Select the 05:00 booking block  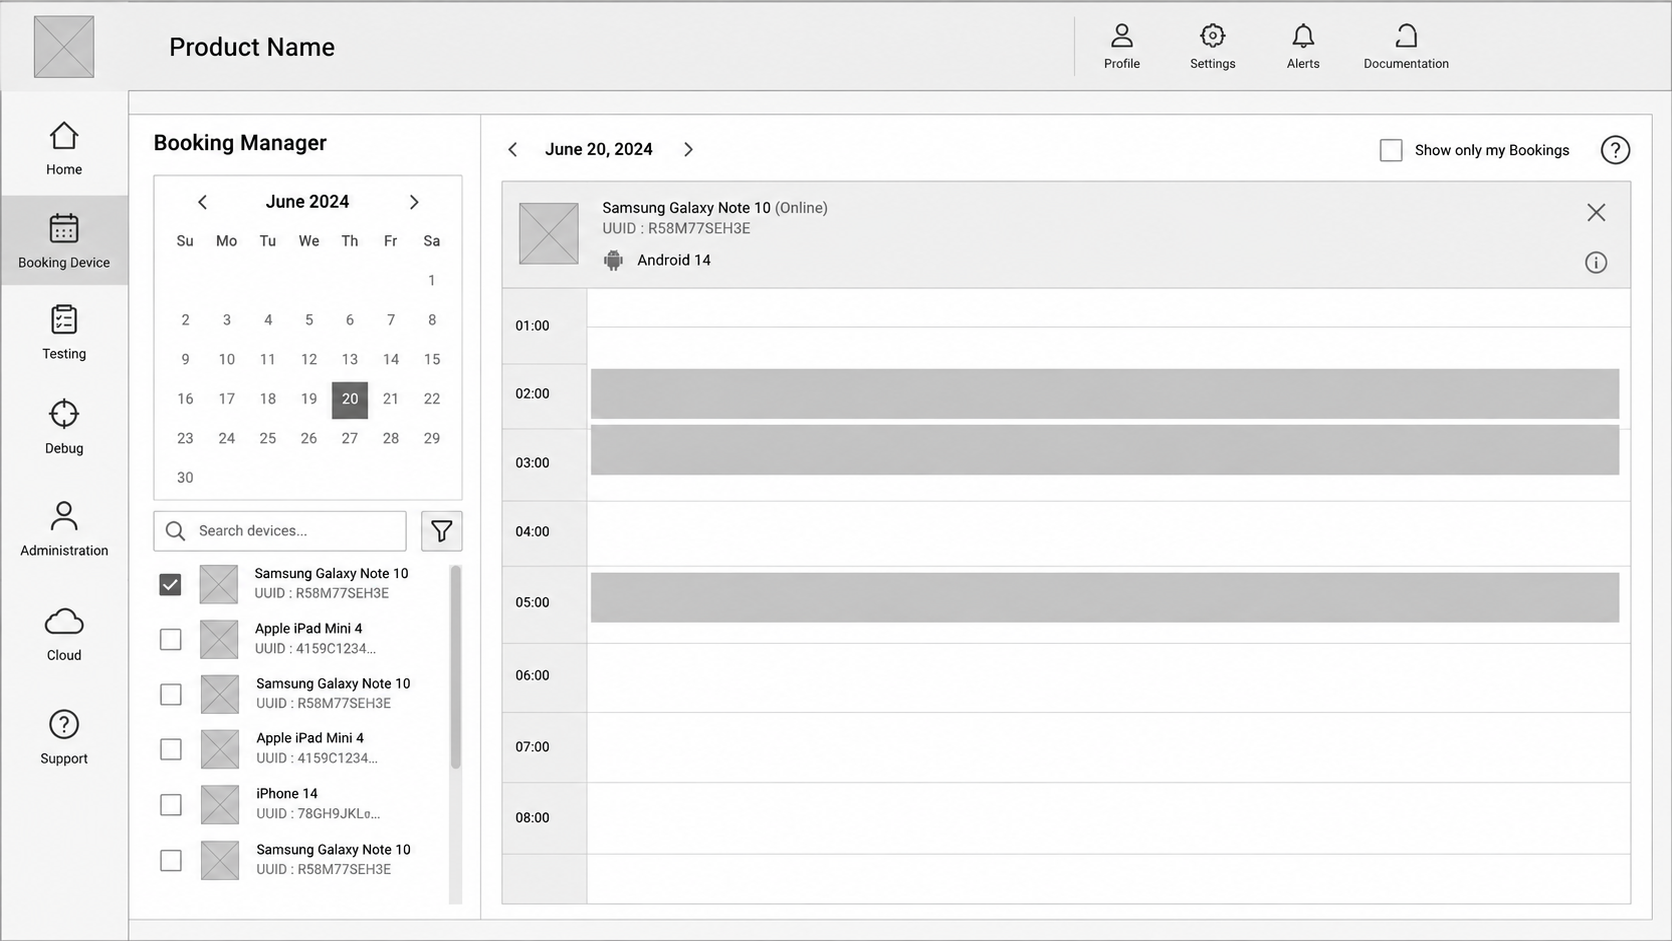[1105, 598]
